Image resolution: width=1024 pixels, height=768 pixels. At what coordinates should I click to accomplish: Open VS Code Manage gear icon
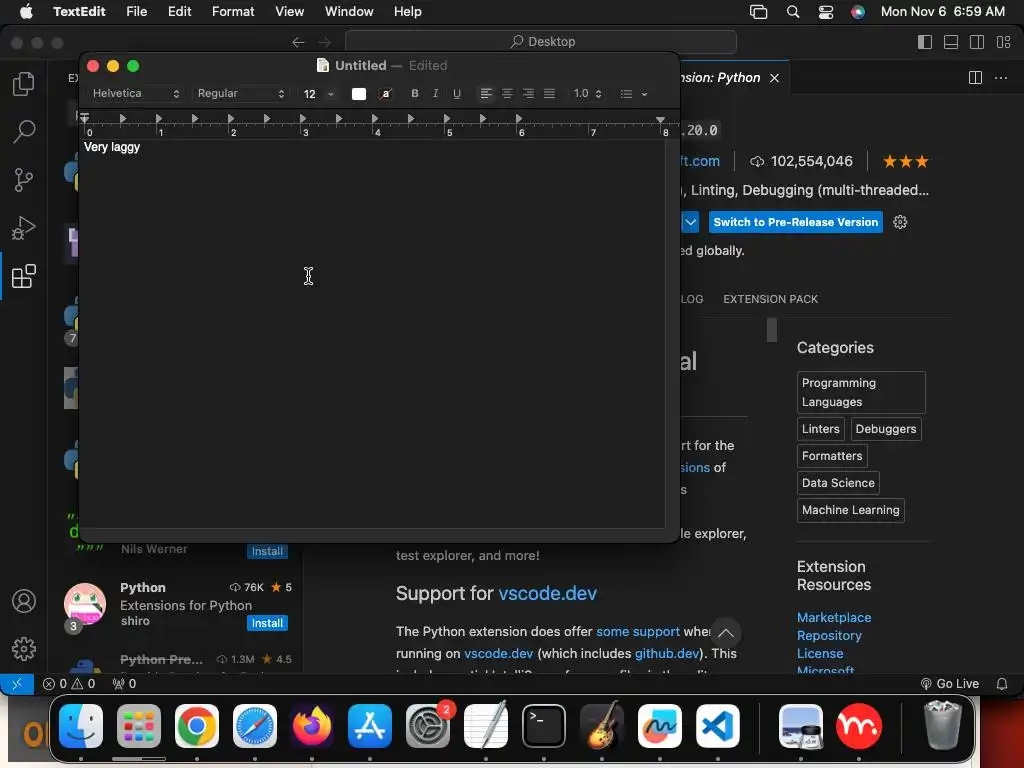[x=24, y=648]
